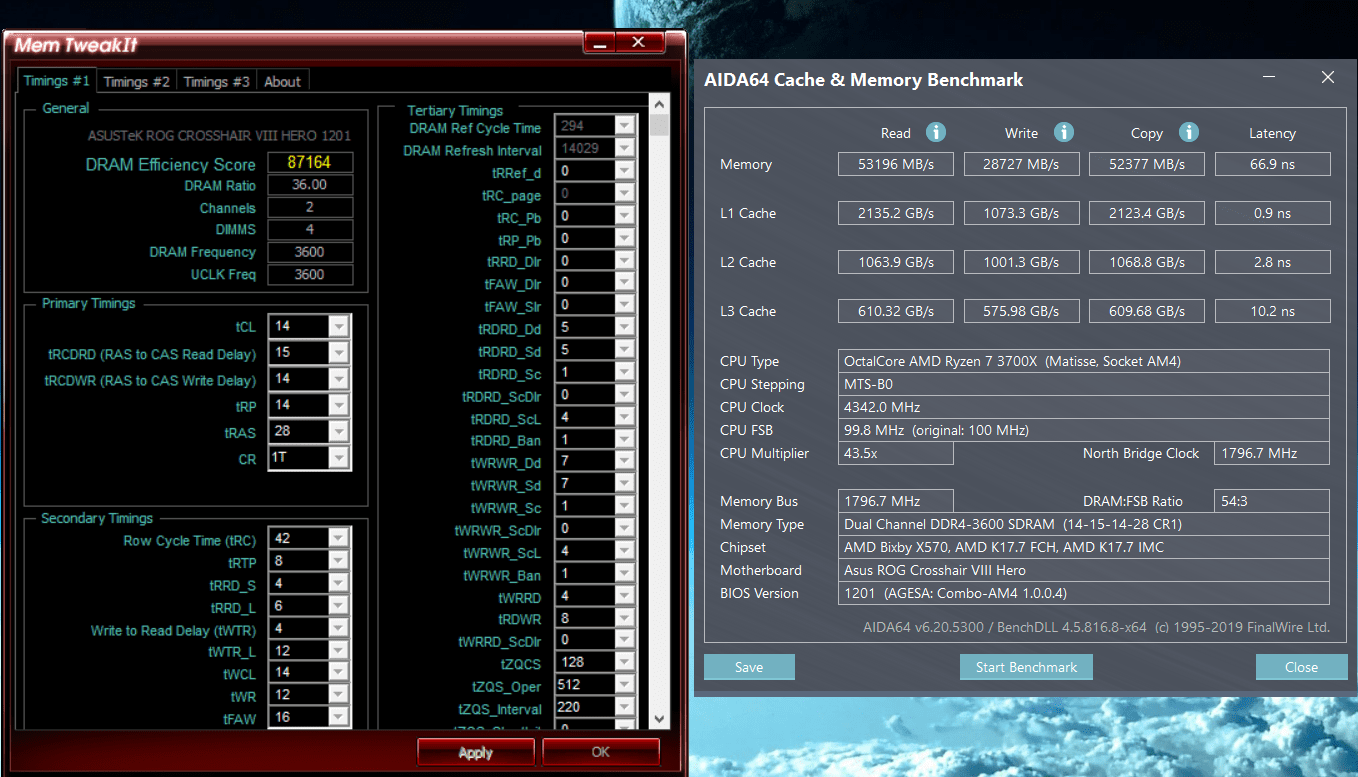Close the Mem TweakIt window

(639, 43)
